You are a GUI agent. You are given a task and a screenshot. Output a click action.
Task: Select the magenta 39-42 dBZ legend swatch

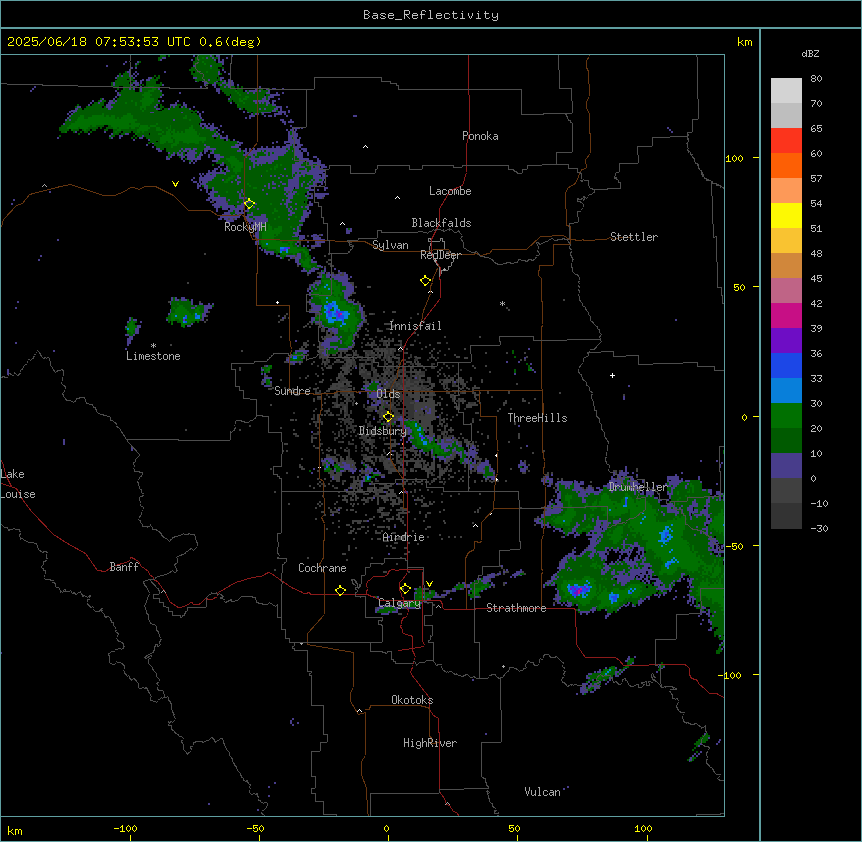pyautogui.click(x=786, y=315)
